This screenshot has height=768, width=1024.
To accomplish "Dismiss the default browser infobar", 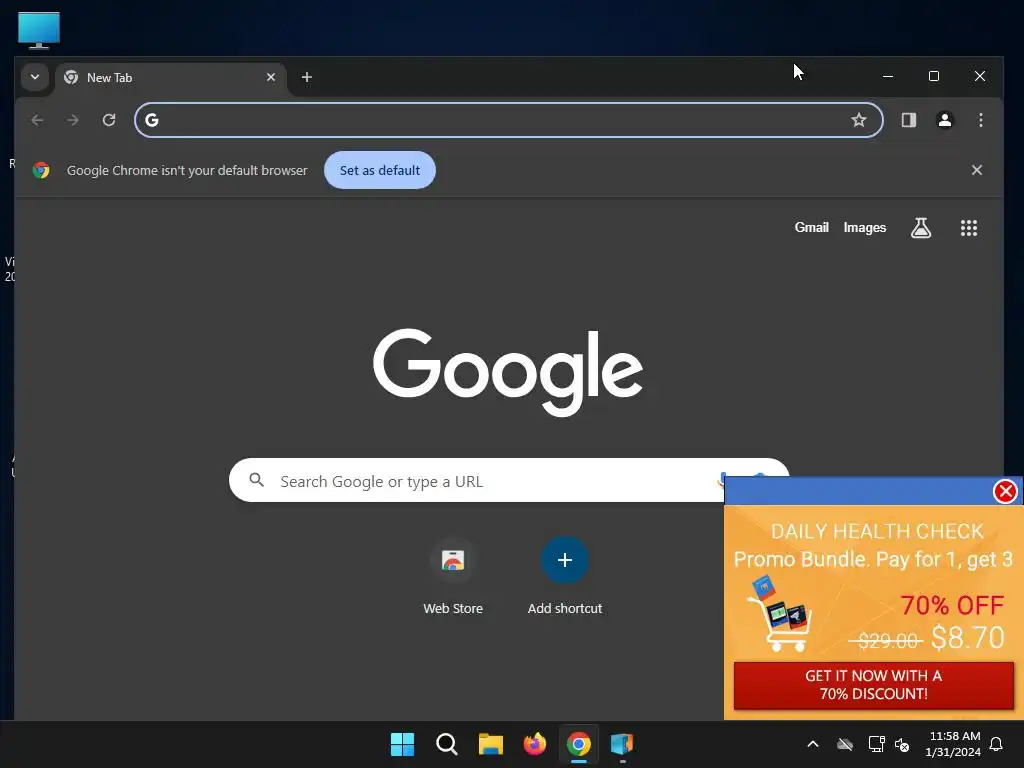I will coord(976,170).
